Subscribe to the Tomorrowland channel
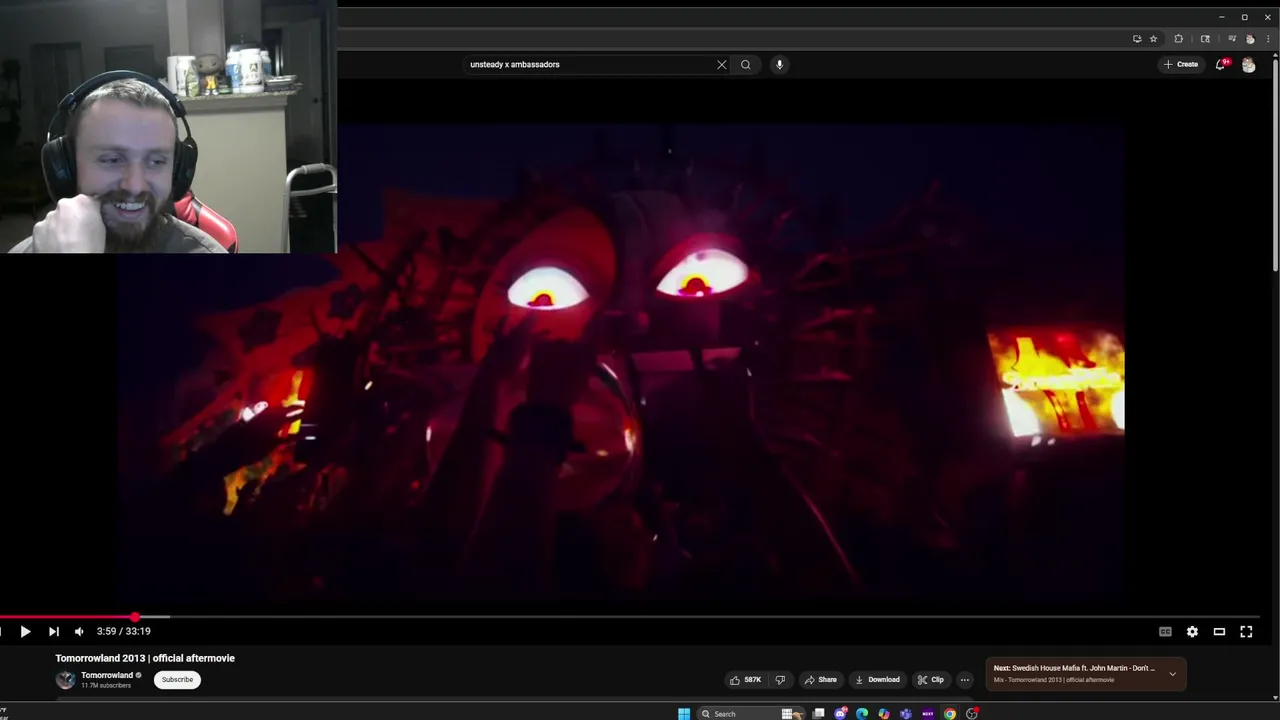1280x720 pixels. pos(177,680)
